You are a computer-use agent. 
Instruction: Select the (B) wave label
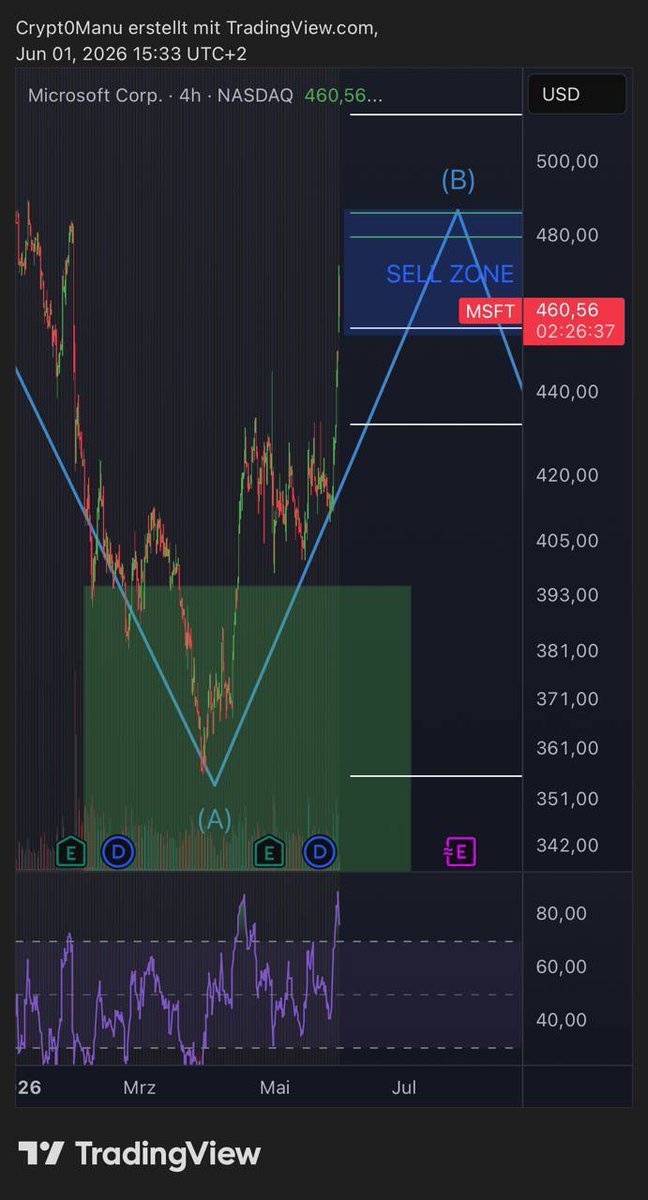tap(458, 181)
